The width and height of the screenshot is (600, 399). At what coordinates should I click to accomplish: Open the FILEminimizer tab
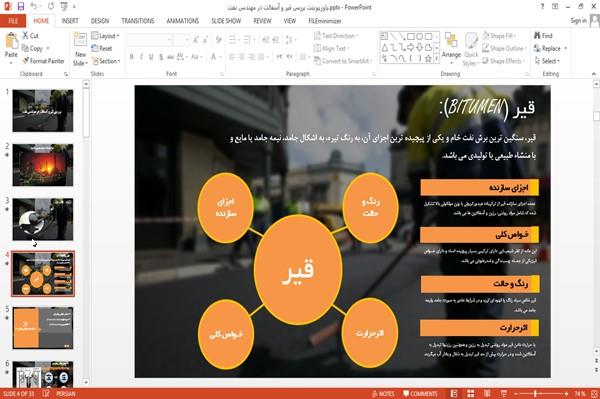pos(325,21)
